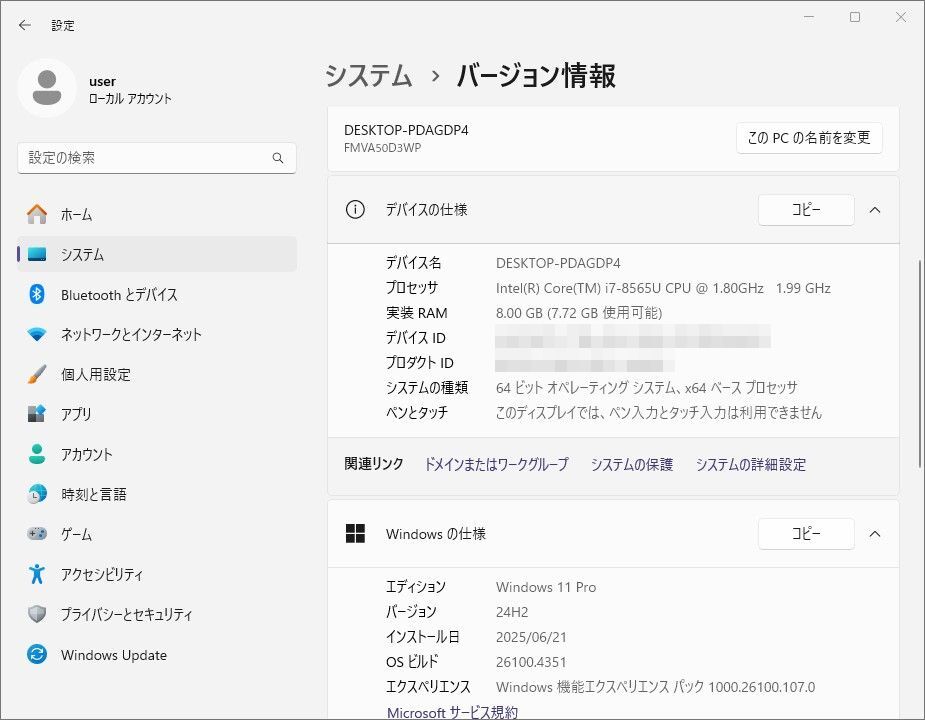
Task: Focus the 設定の検索 field
Action: 157,158
